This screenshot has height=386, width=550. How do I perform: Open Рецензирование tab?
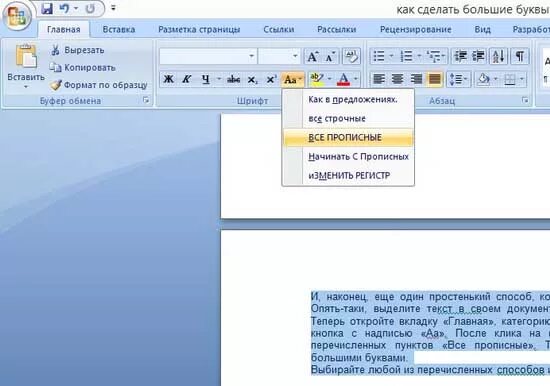416,29
